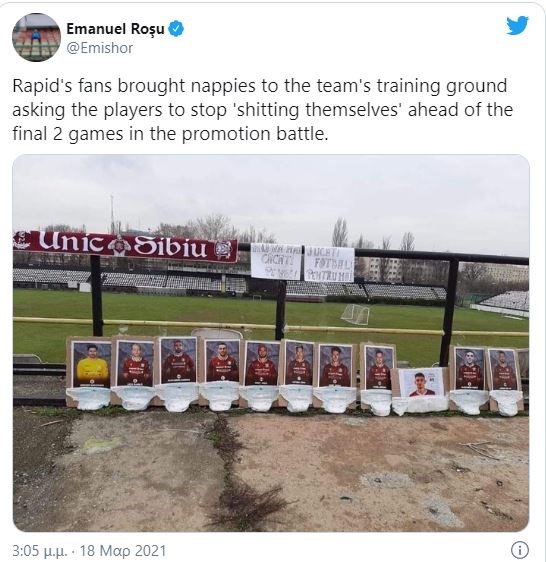Image resolution: width=546 pixels, height=562 pixels.
Task: Click the 18 Μαρ 2021 date
Action: pos(123,551)
